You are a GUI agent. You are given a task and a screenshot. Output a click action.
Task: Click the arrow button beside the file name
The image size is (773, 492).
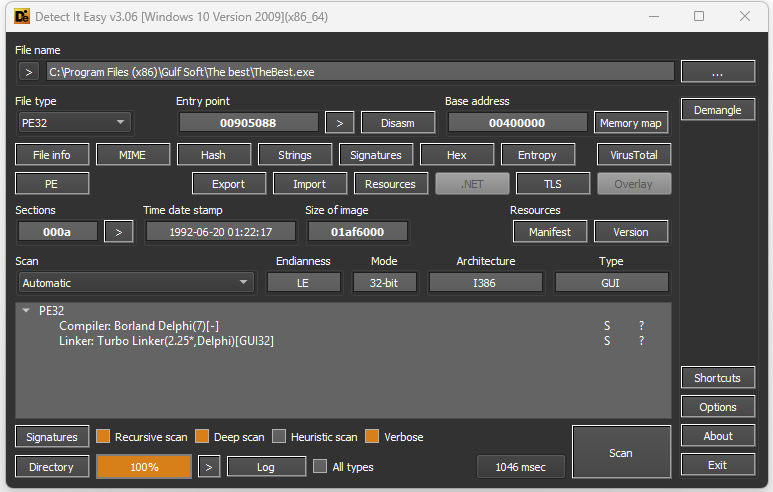tap(29, 72)
